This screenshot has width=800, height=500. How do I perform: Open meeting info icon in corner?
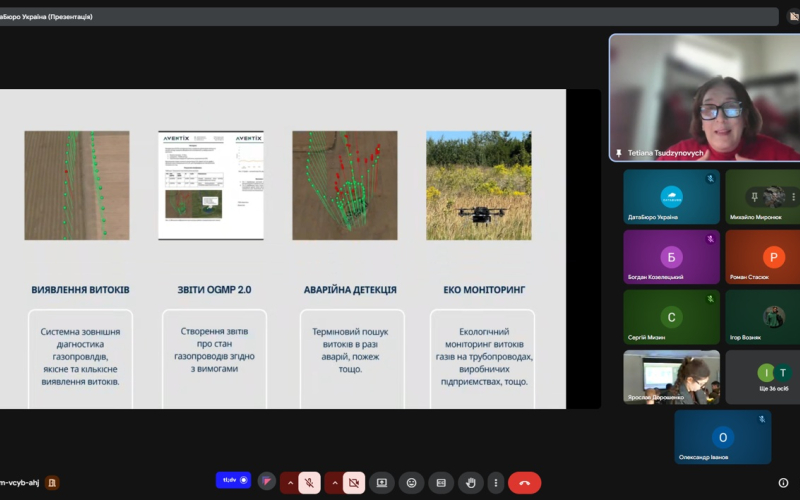coord(783,483)
